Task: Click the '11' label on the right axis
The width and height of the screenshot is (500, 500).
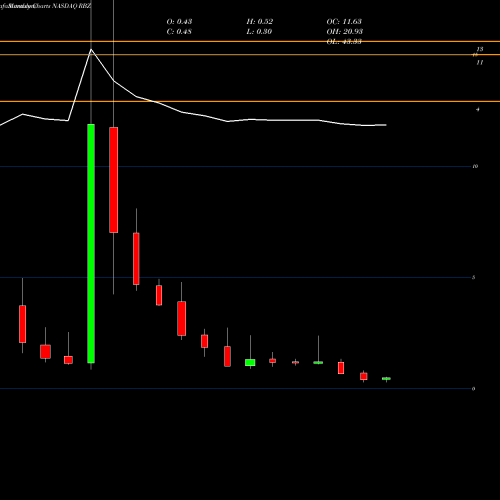Action: (480, 62)
